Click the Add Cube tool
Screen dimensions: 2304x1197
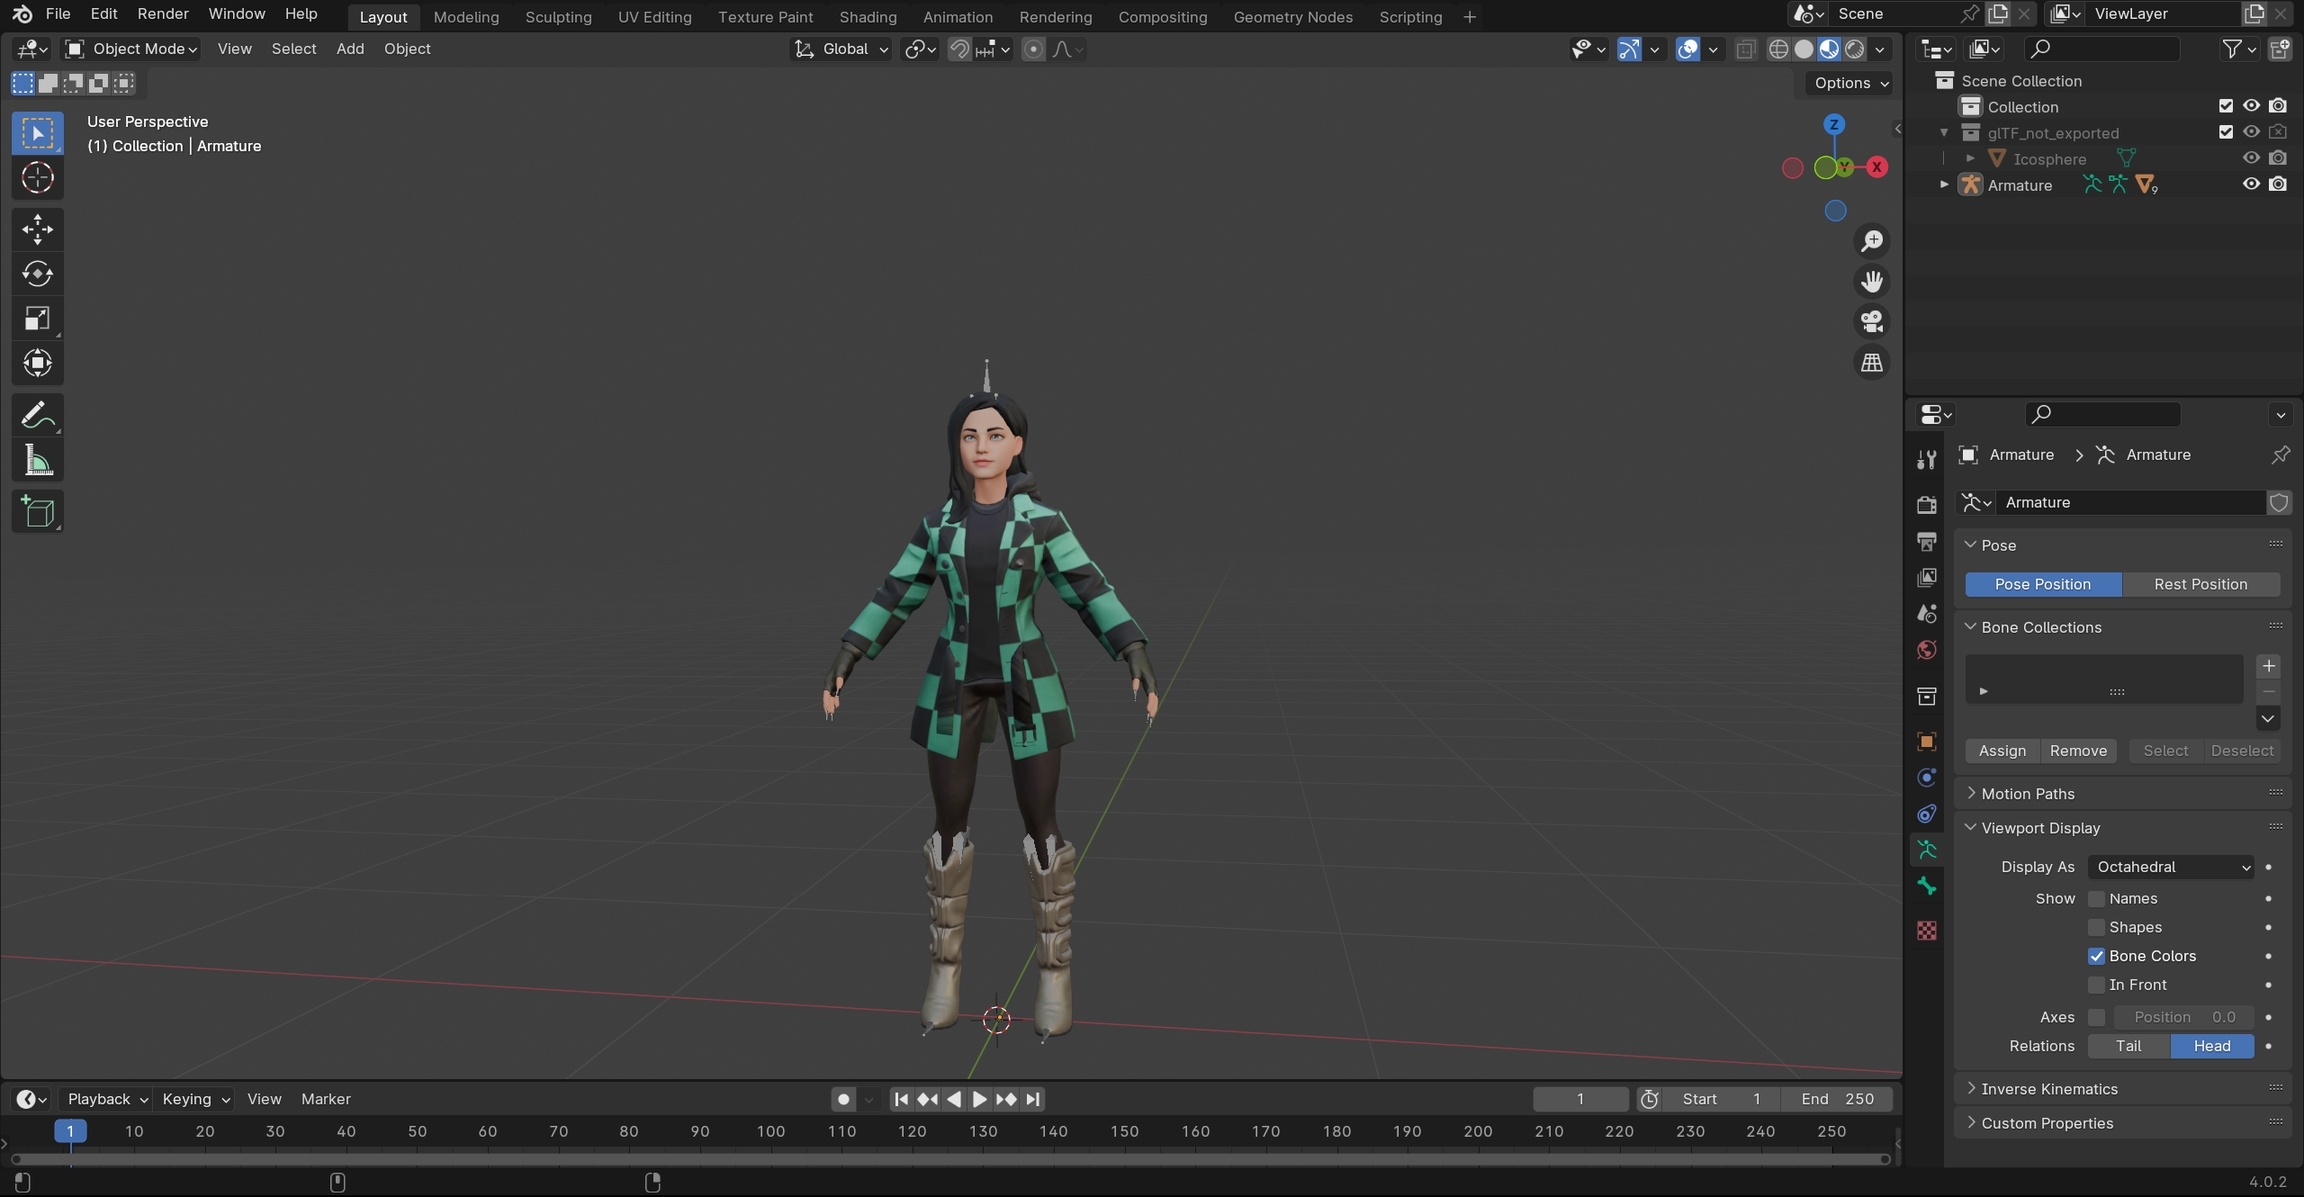coord(37,512)
